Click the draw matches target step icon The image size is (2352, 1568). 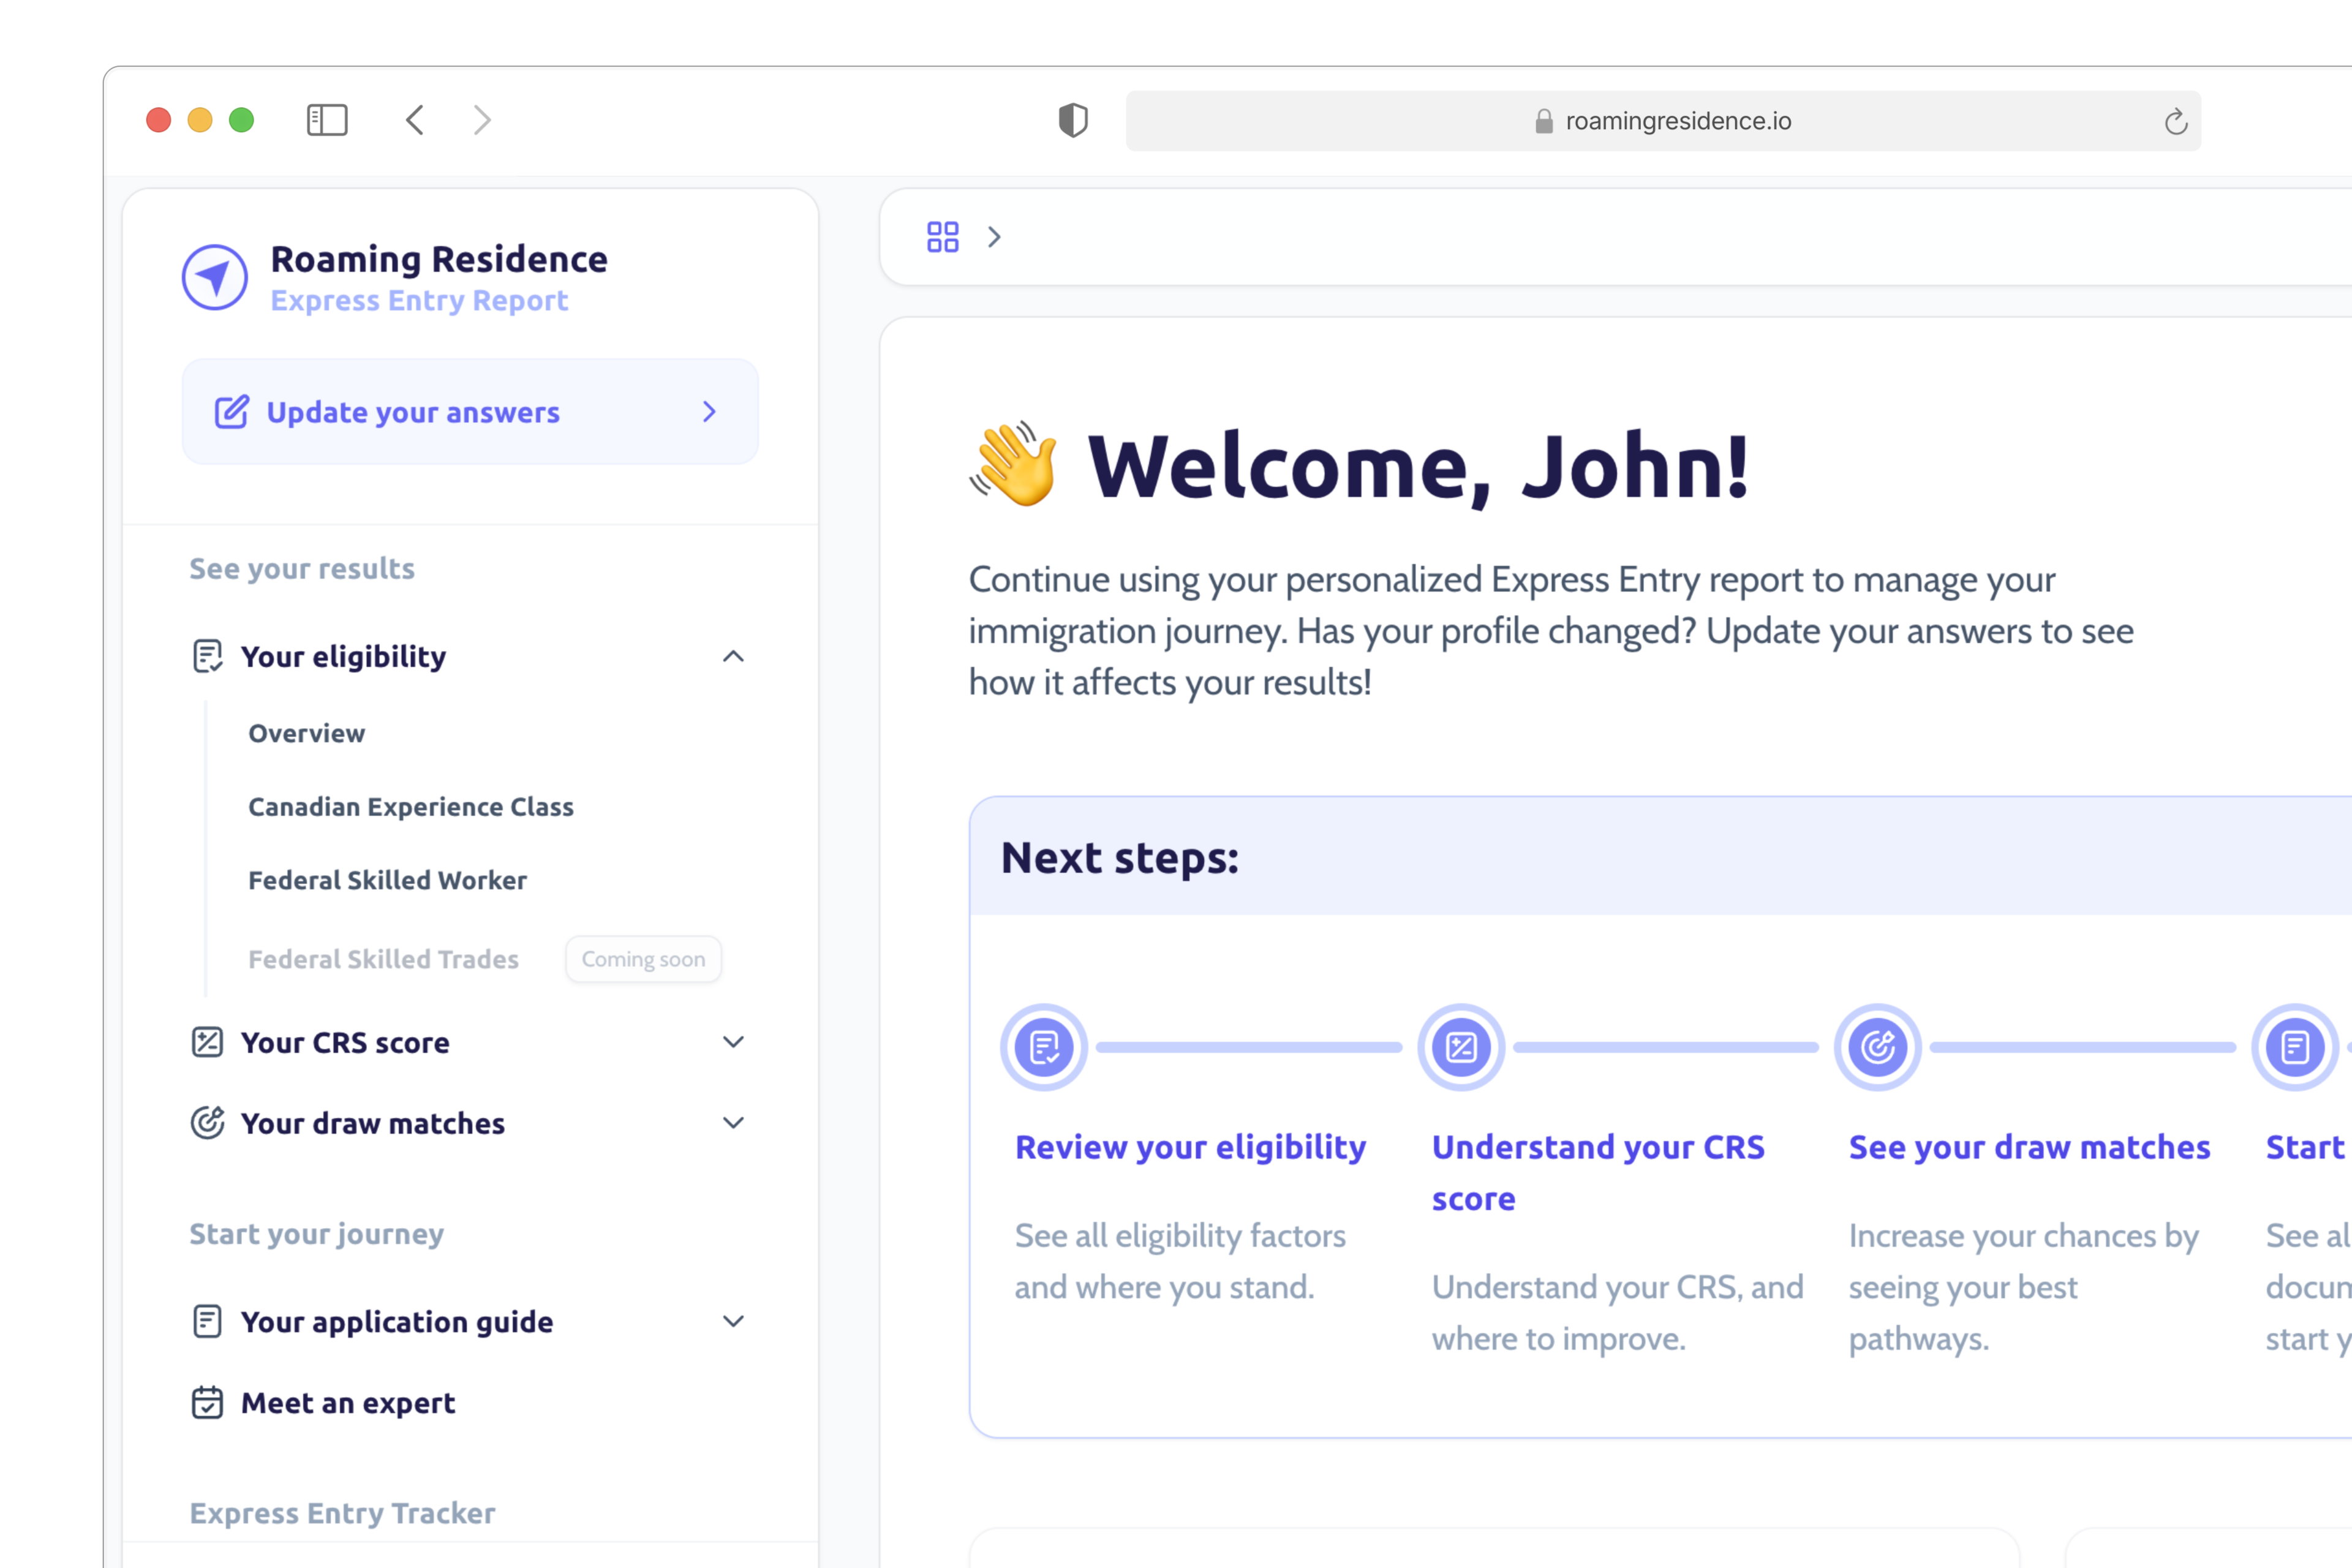1877,1047
